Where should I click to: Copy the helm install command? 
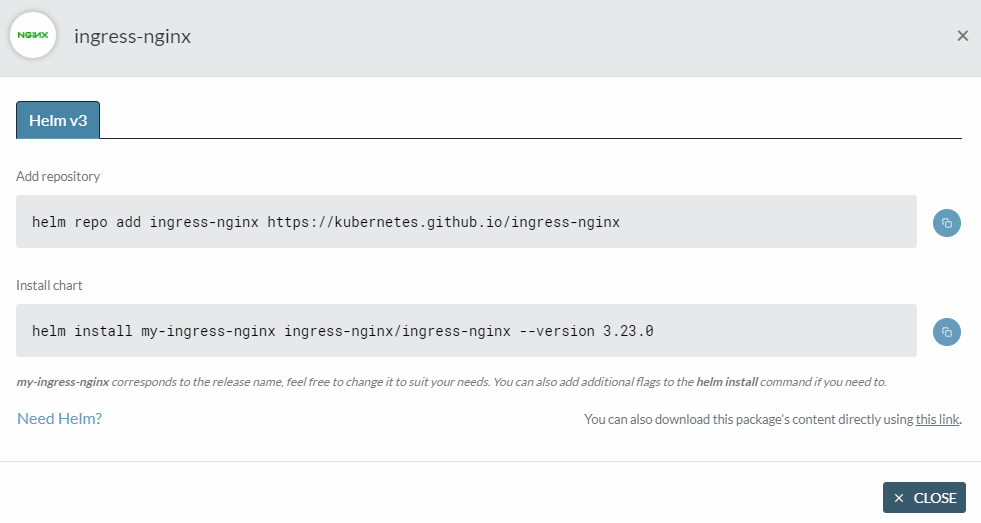coord(947,332)
